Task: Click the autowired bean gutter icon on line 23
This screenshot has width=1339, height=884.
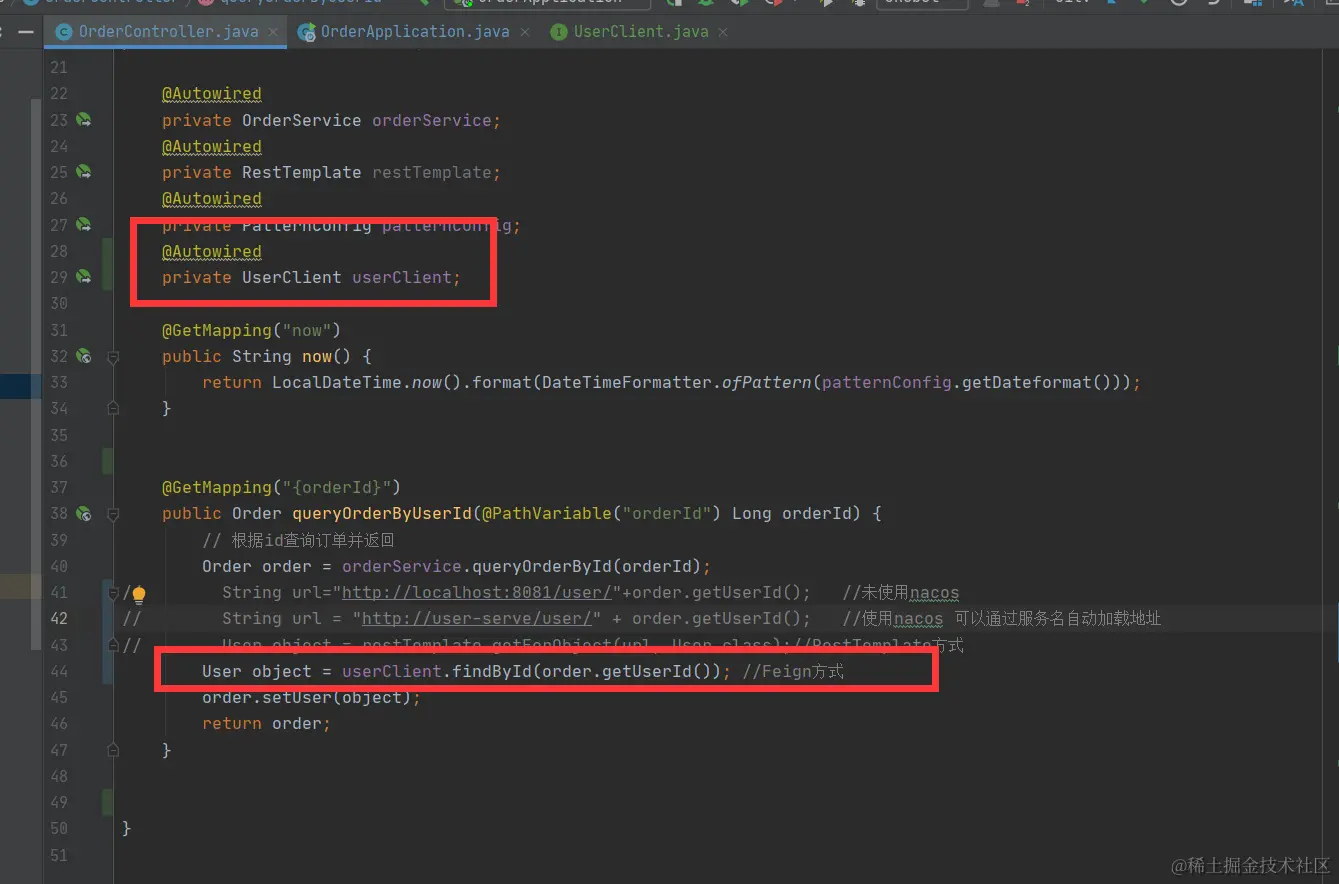Action: point(84,120)
